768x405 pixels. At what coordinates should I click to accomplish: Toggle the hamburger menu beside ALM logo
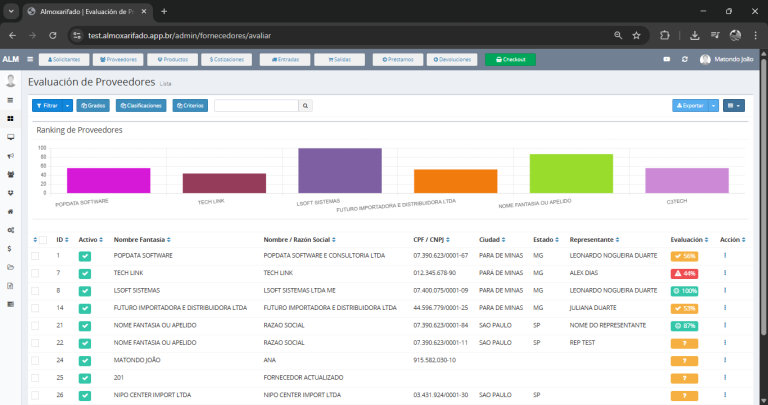tap(30, 59)
